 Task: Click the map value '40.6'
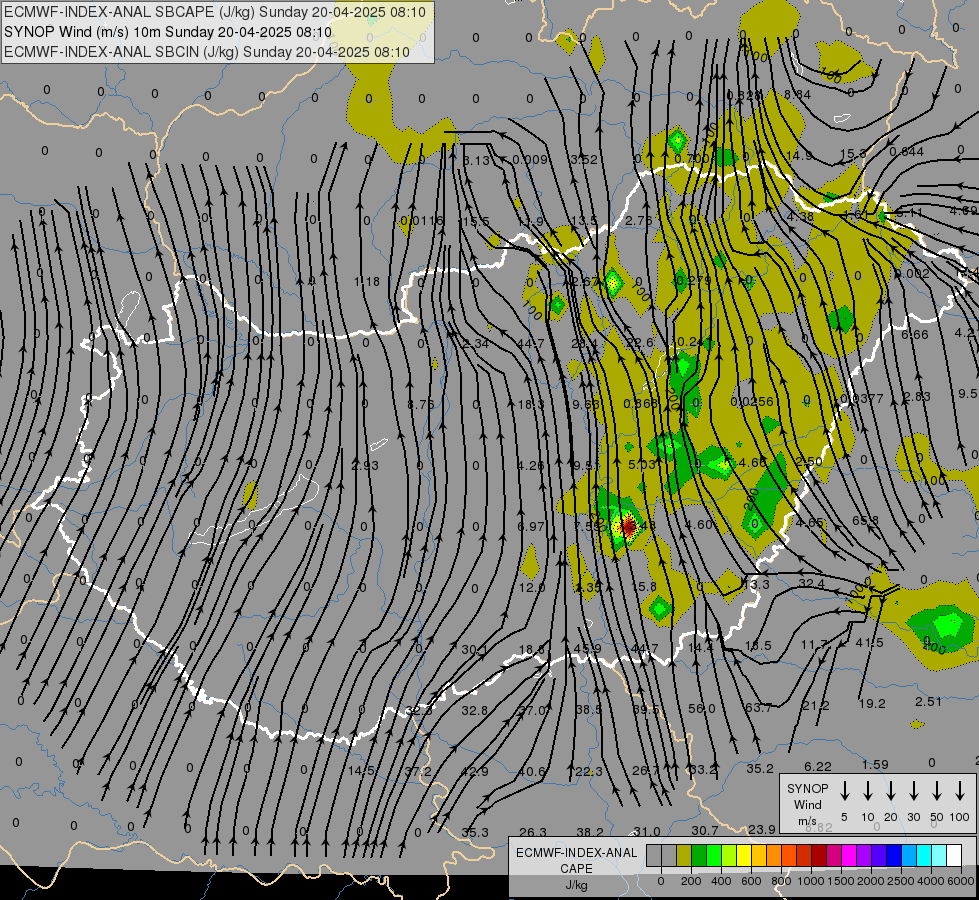(x=532, y=772)
